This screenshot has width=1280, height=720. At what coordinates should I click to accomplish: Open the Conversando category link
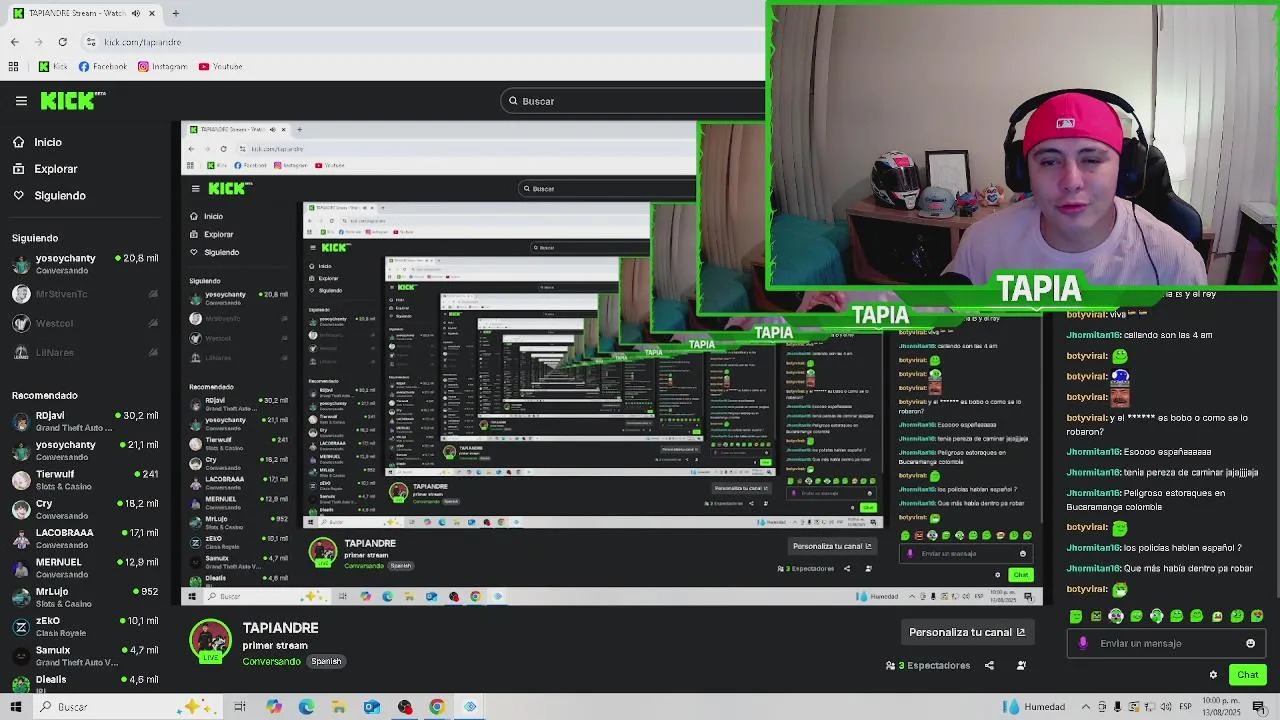click(x=271, y=661)
